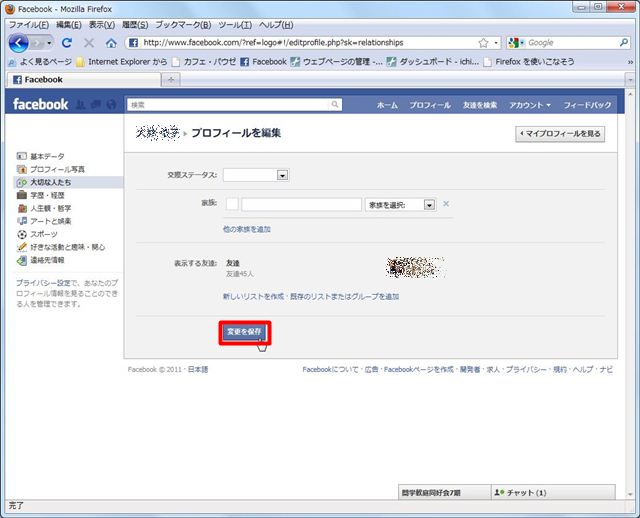Open the URL bar history dropdown arrow
This screenshot has height=518, width=640.
pos(496,43)
